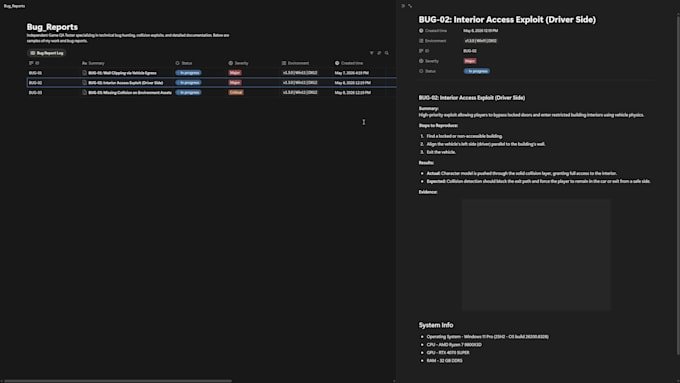Click the BUG-03 ID cell
This screenshot has width=680, height=383.
[36, 92]
